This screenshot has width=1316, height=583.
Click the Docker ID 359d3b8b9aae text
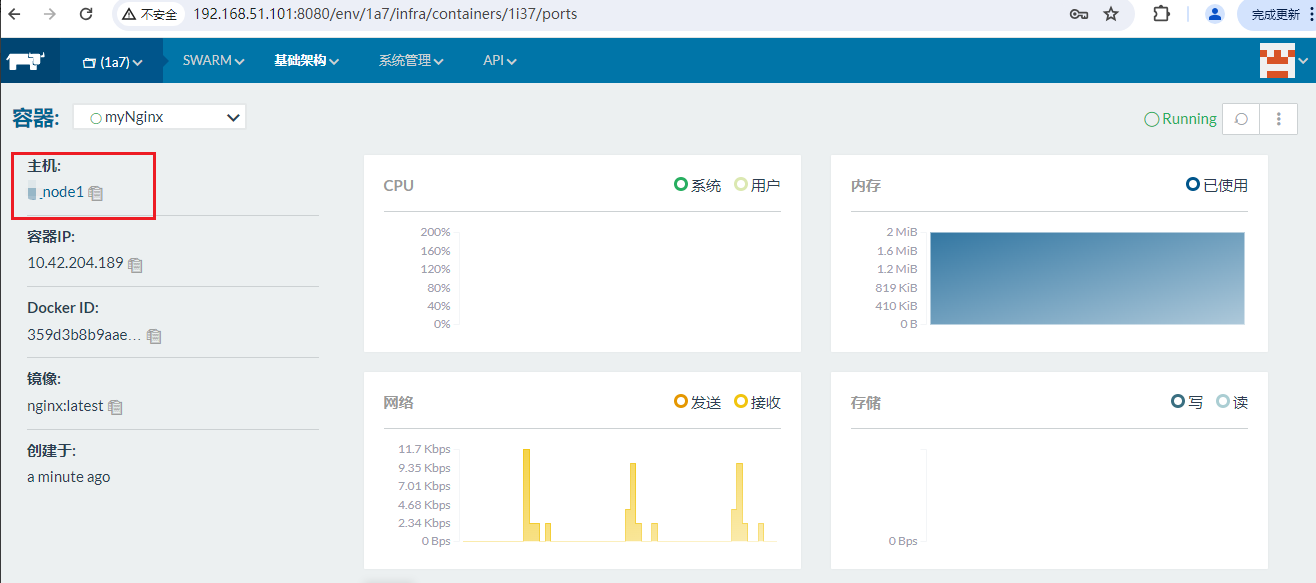click(x=84, y=335)
